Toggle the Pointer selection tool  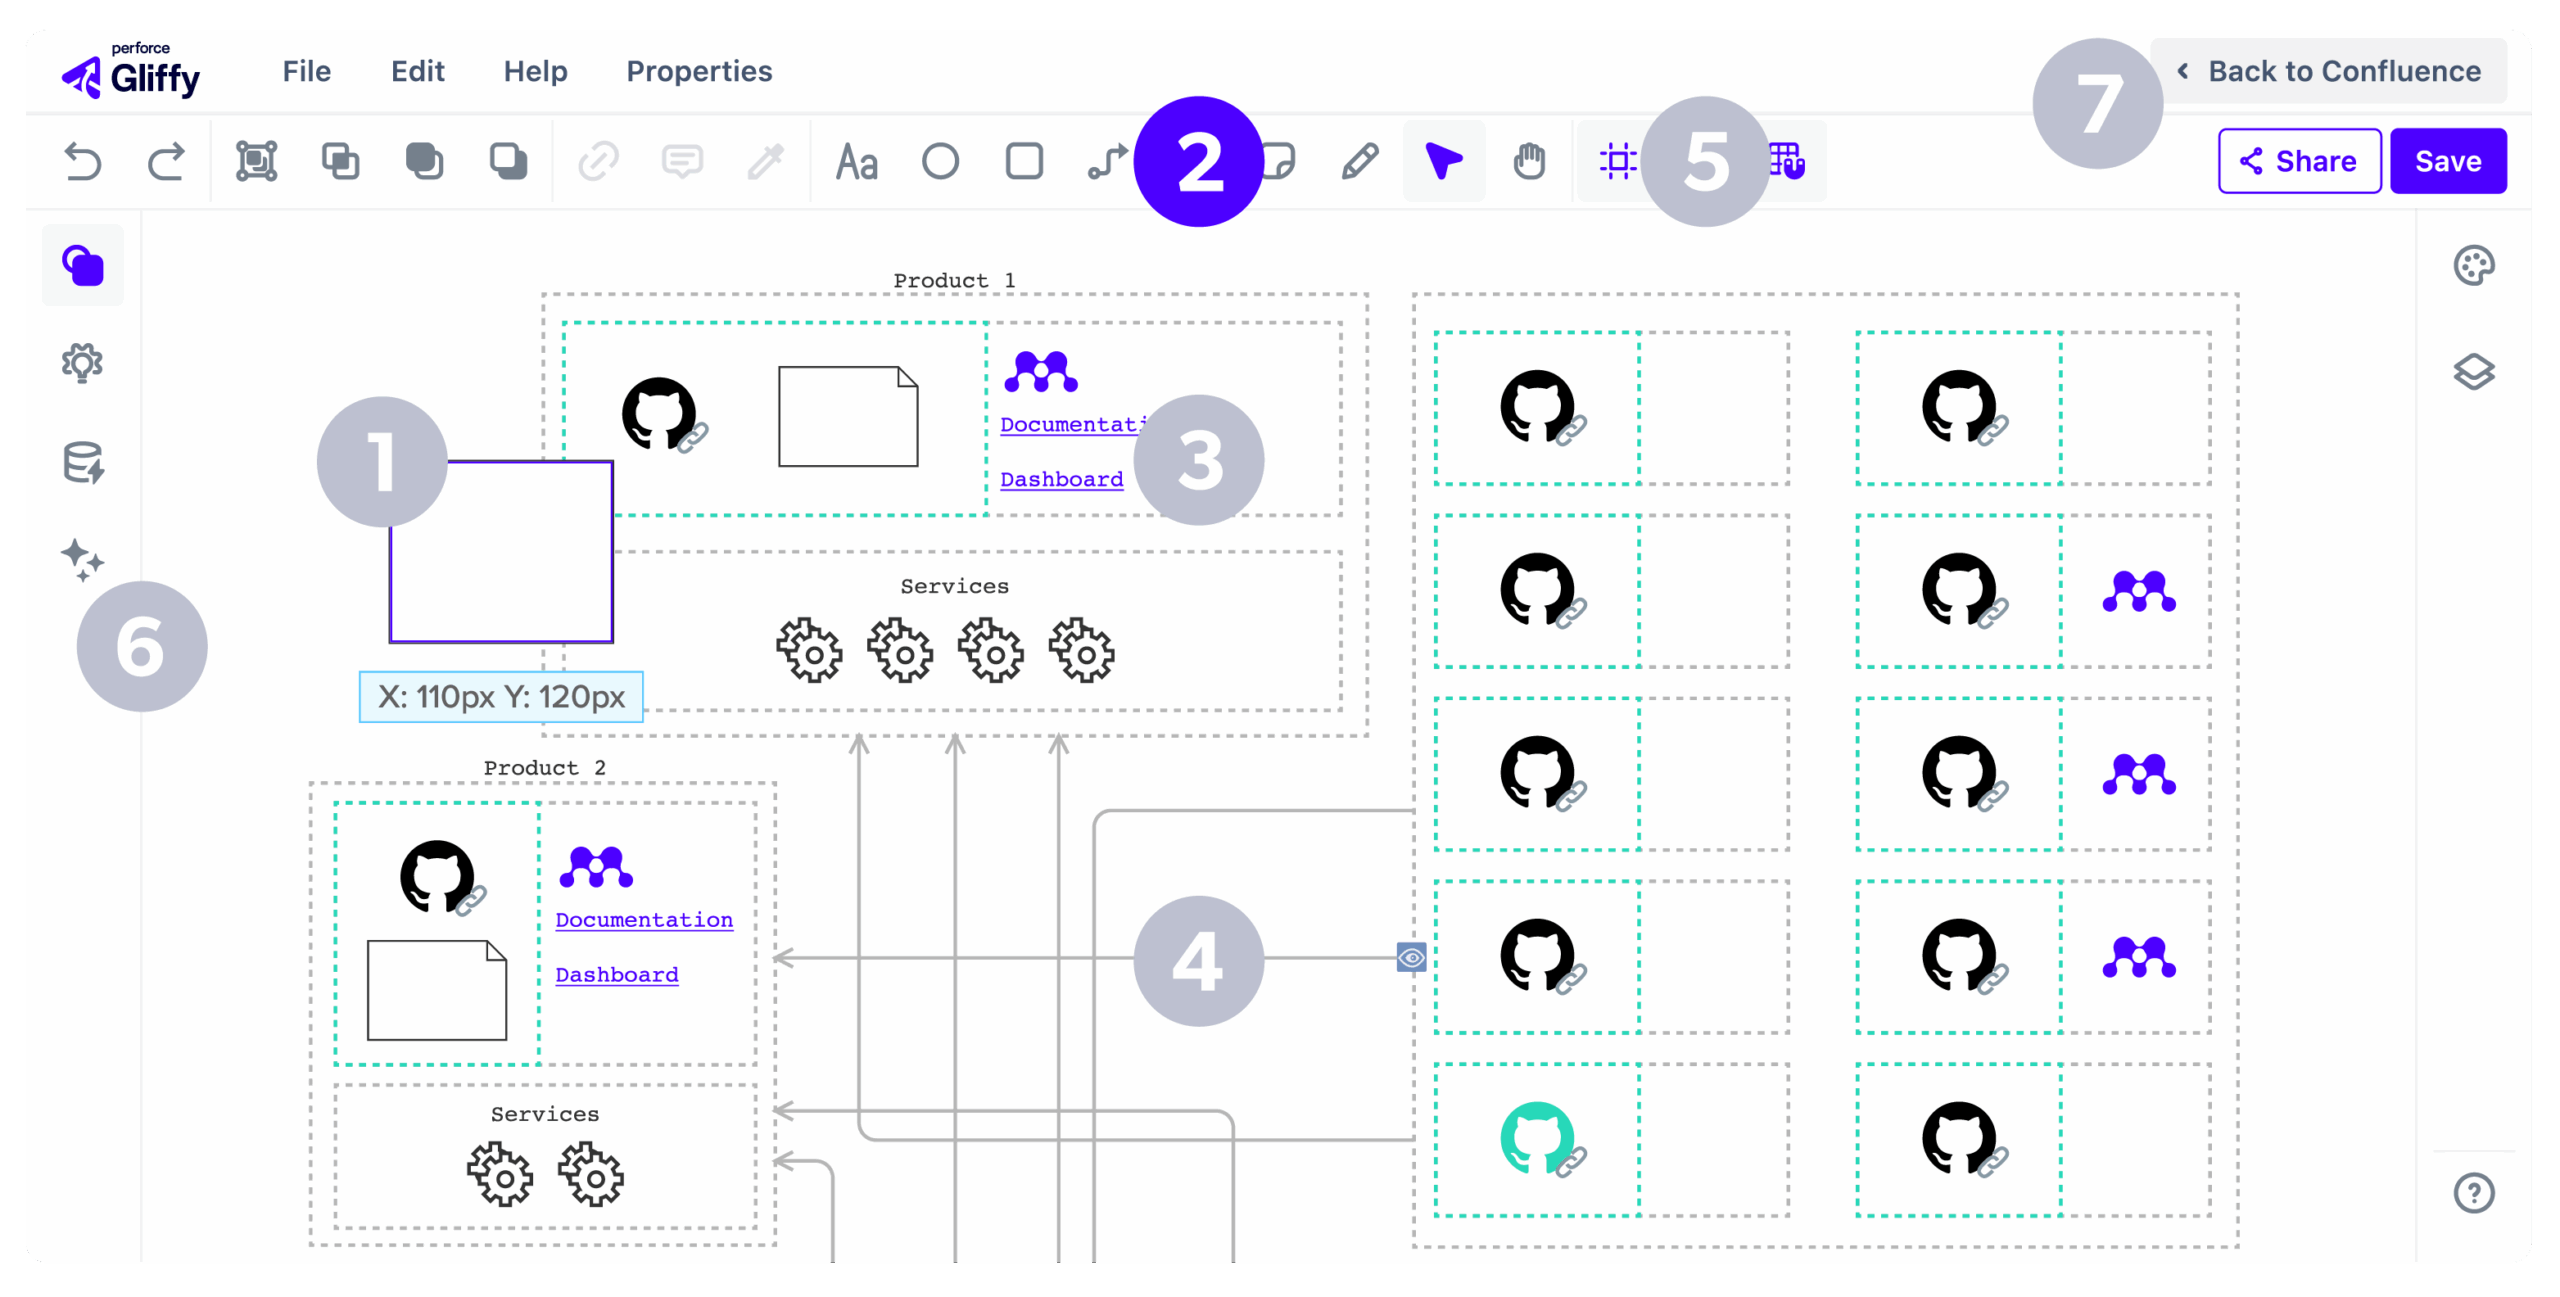[x=1444, y=161]
